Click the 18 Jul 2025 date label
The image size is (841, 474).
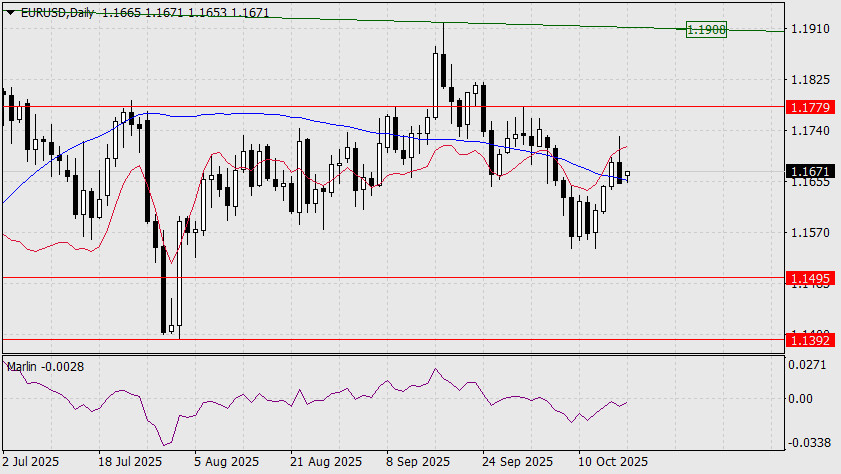point(130,462)
